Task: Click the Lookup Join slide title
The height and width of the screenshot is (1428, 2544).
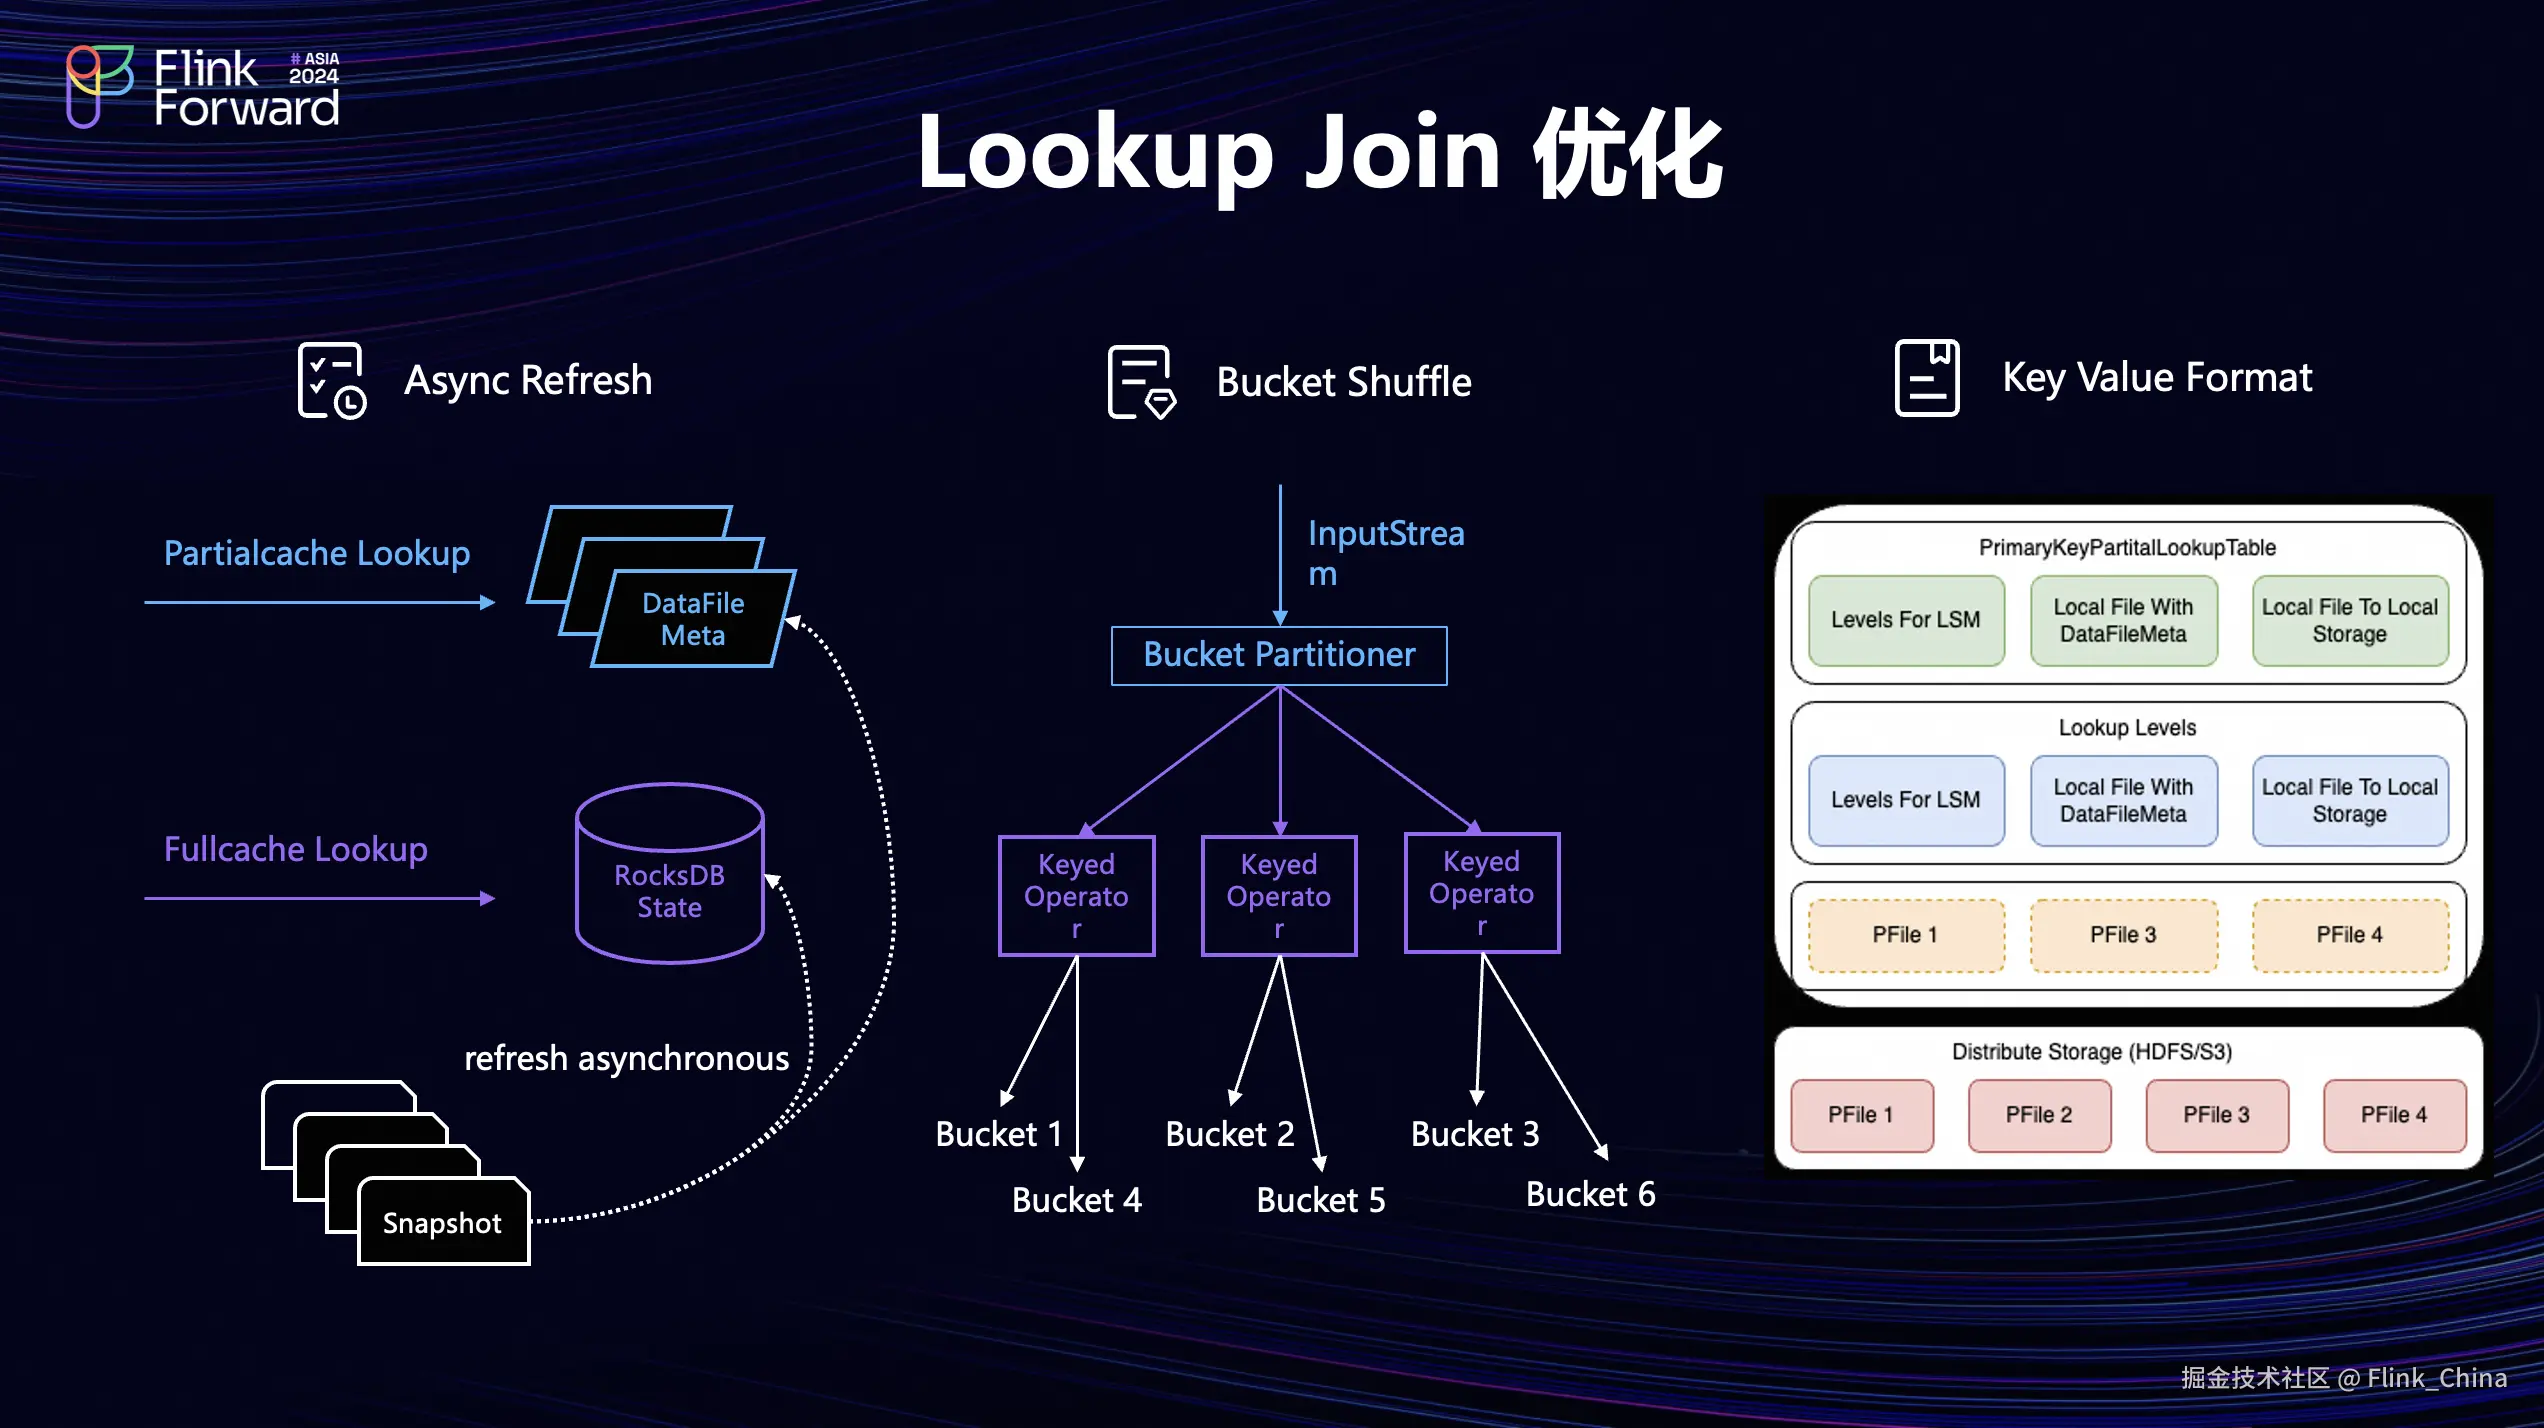Action: pos(1319,154)
